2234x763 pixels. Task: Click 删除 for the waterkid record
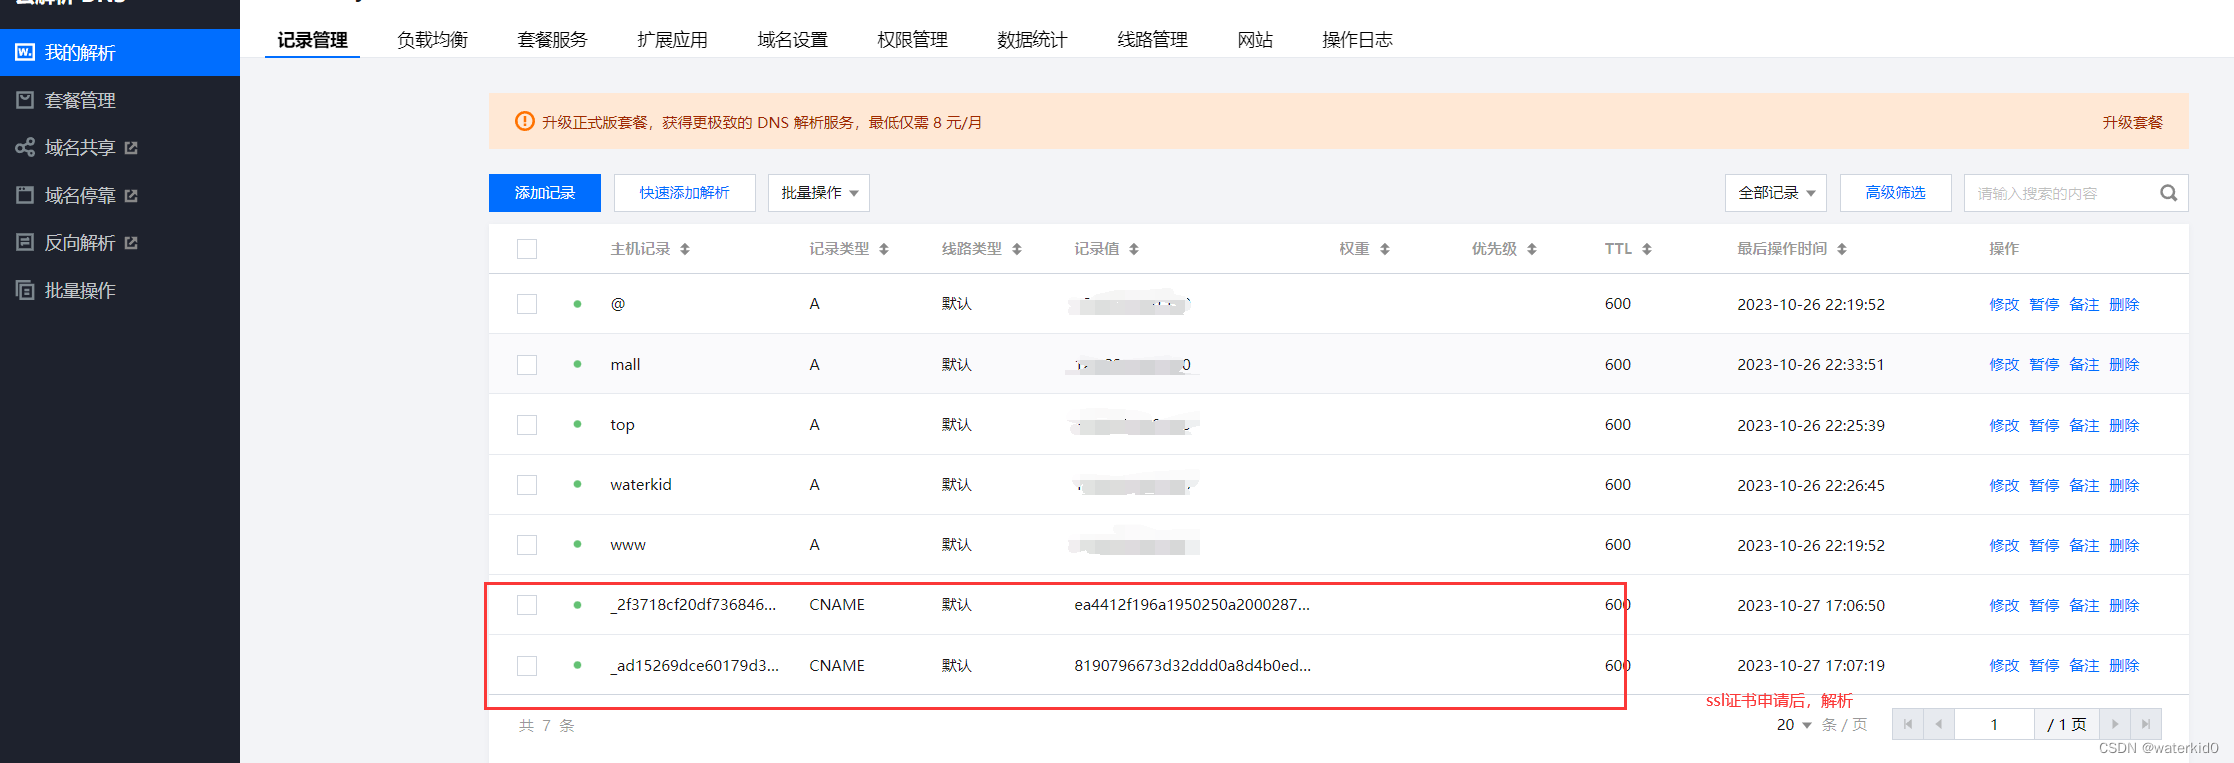pos(2124,485)
